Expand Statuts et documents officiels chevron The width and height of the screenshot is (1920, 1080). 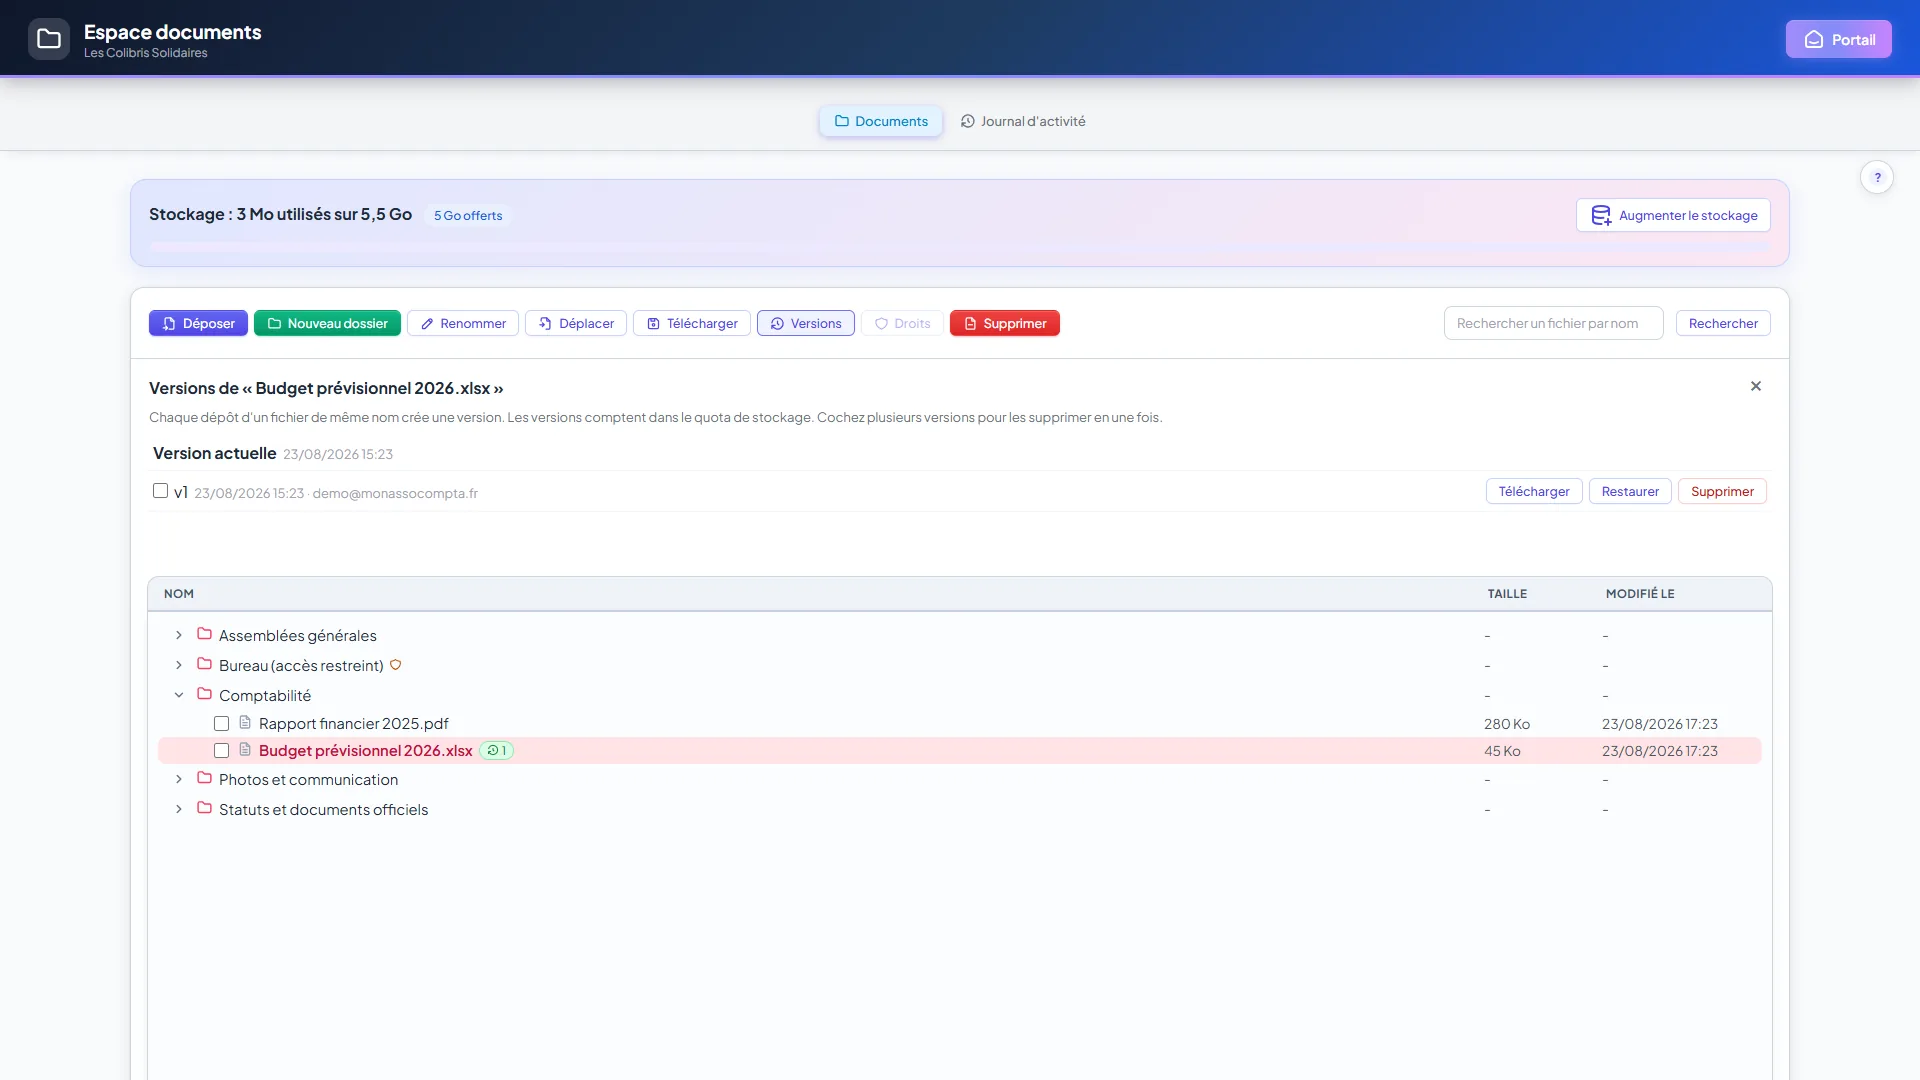point(179,809)
